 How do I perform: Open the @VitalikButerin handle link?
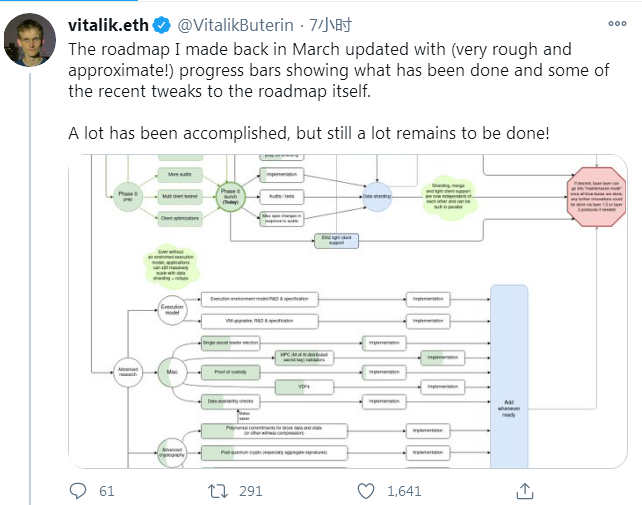tap(235, 25)
